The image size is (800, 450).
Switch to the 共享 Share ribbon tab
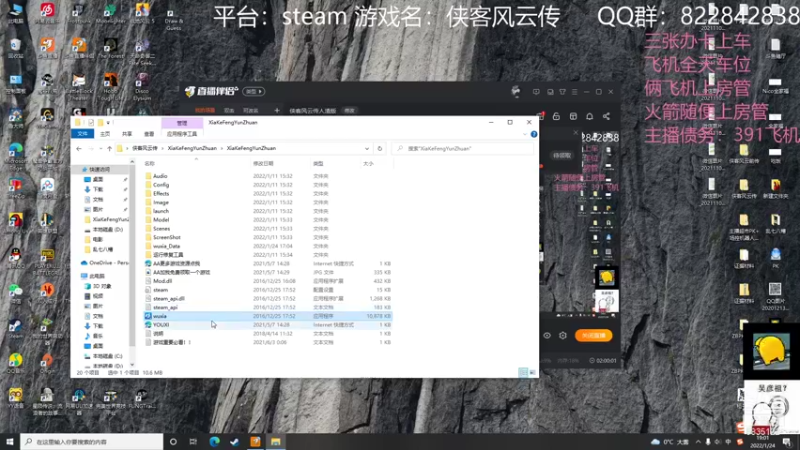click(x=127, y=134)
